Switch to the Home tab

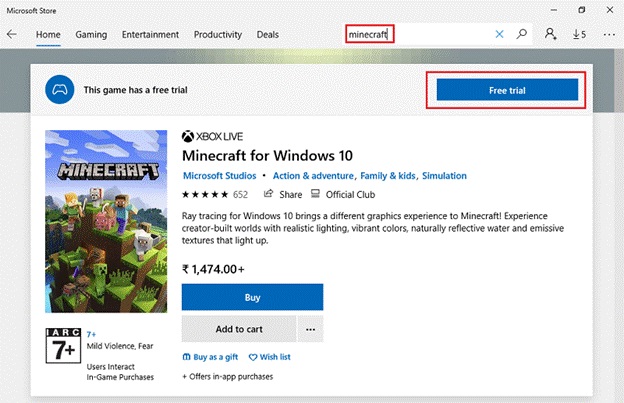click(48, 35)
